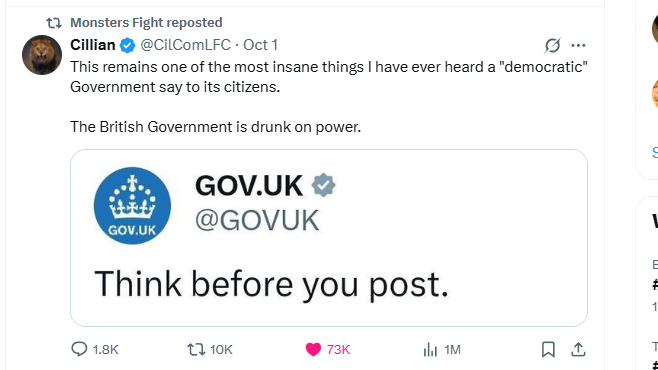Share the post using the upload arrow icon

578,349
